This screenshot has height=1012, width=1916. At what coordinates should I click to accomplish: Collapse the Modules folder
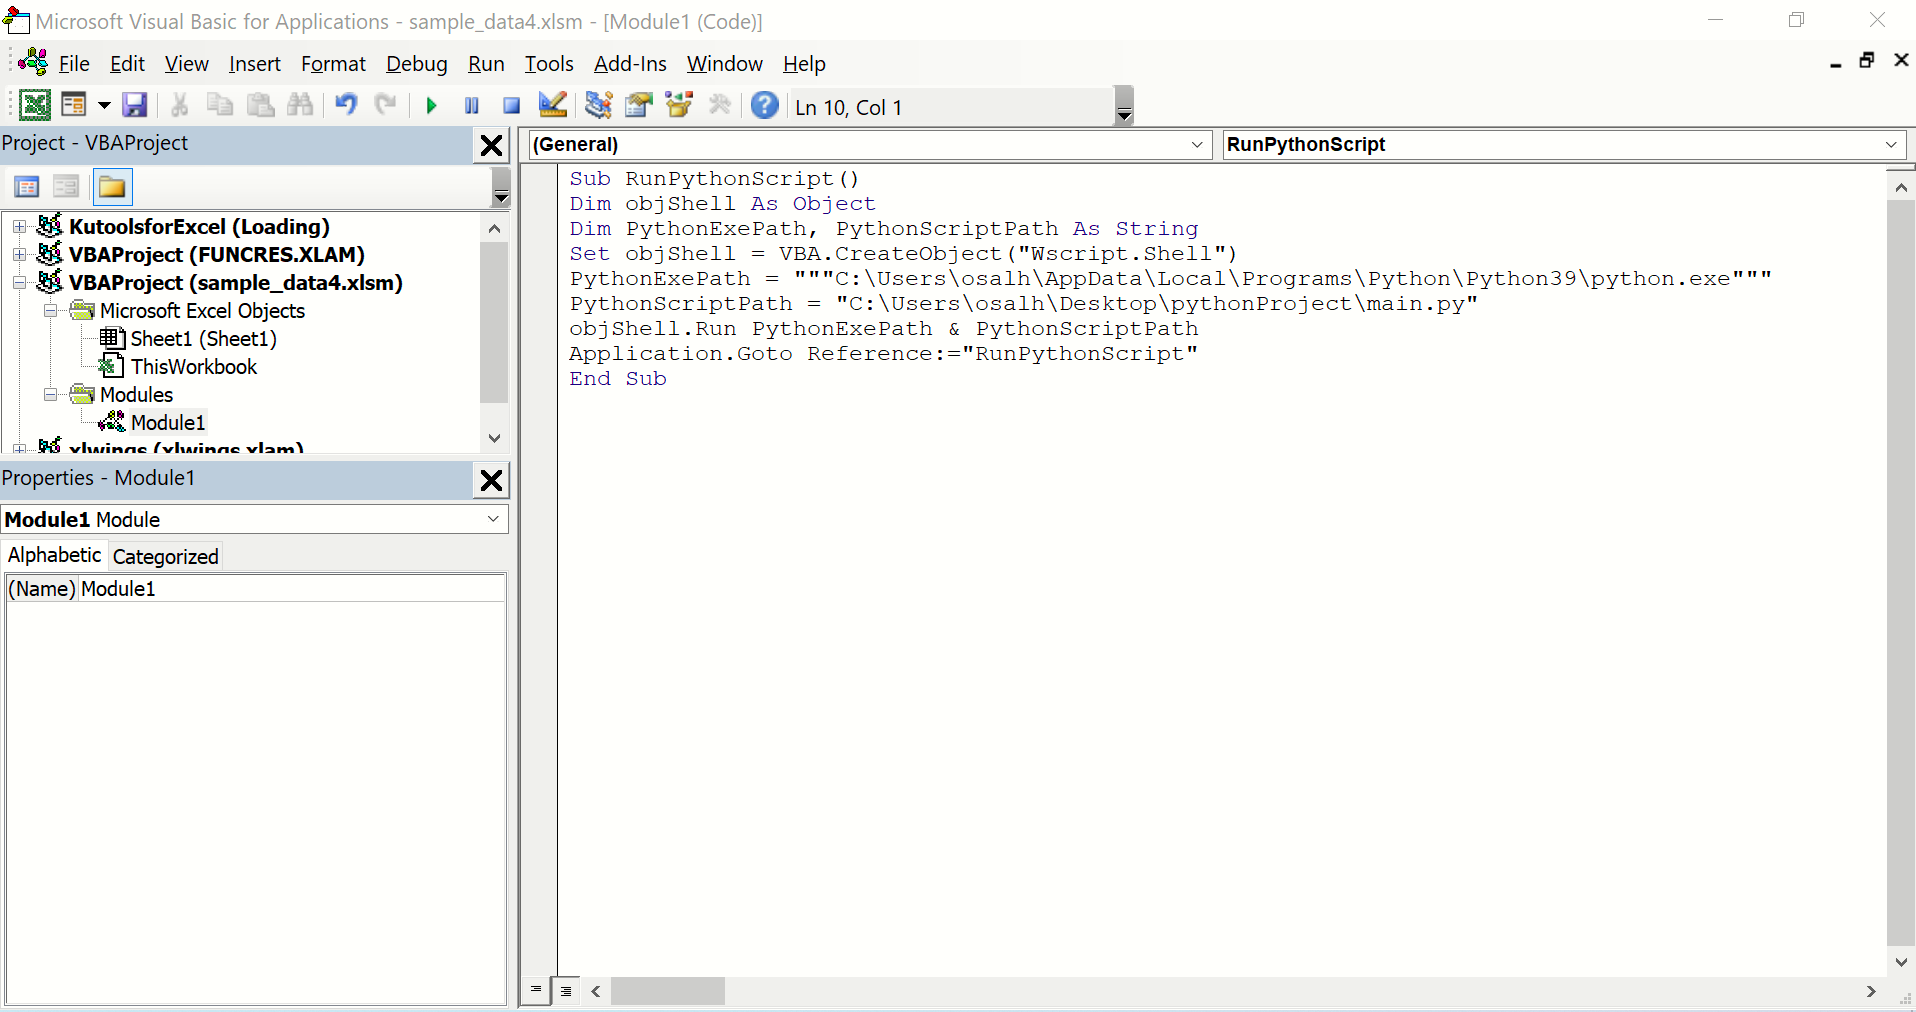(x=50, y=395)
